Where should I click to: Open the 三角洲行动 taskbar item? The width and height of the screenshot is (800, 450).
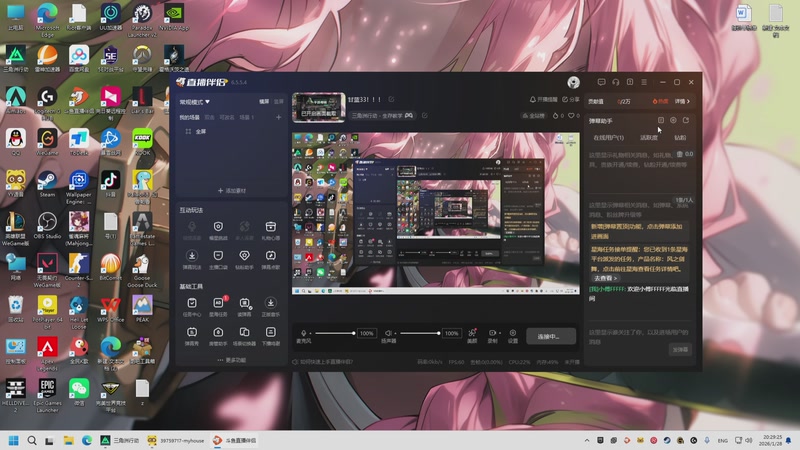pyautogui.click(x=120, y=440)
